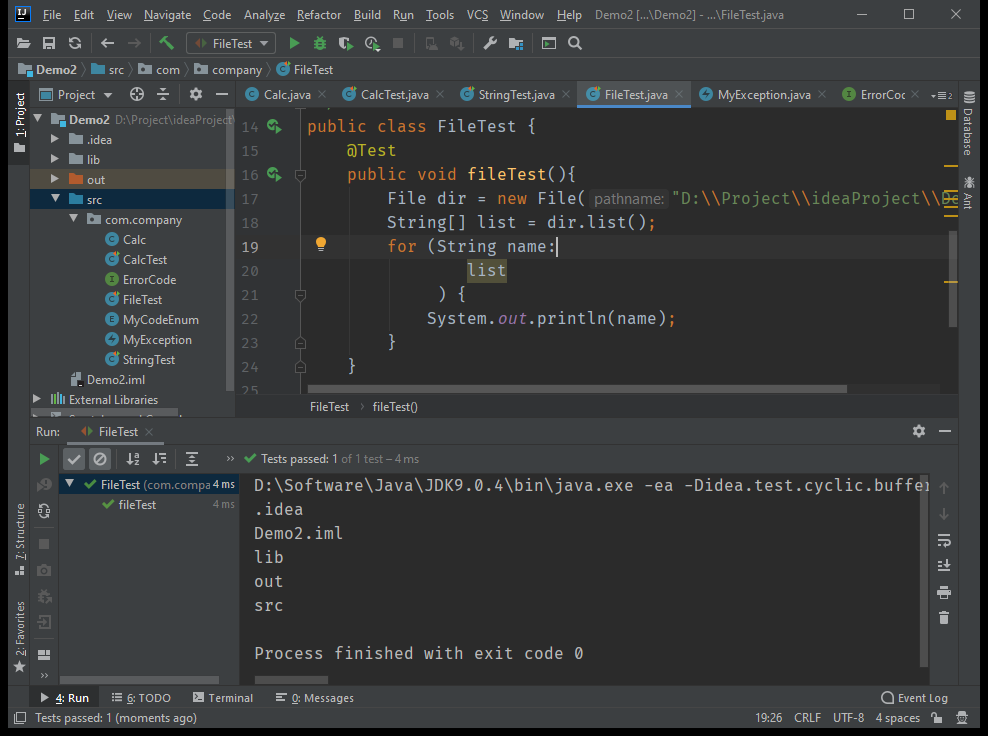The height and width of the screenshot is (736, 988).
Task: Locate current file using the crosshair icon
Action: tap(137, 95)
